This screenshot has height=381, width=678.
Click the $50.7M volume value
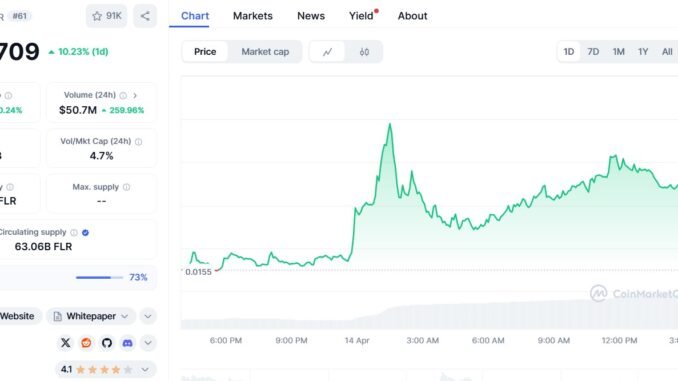[78, 110]
